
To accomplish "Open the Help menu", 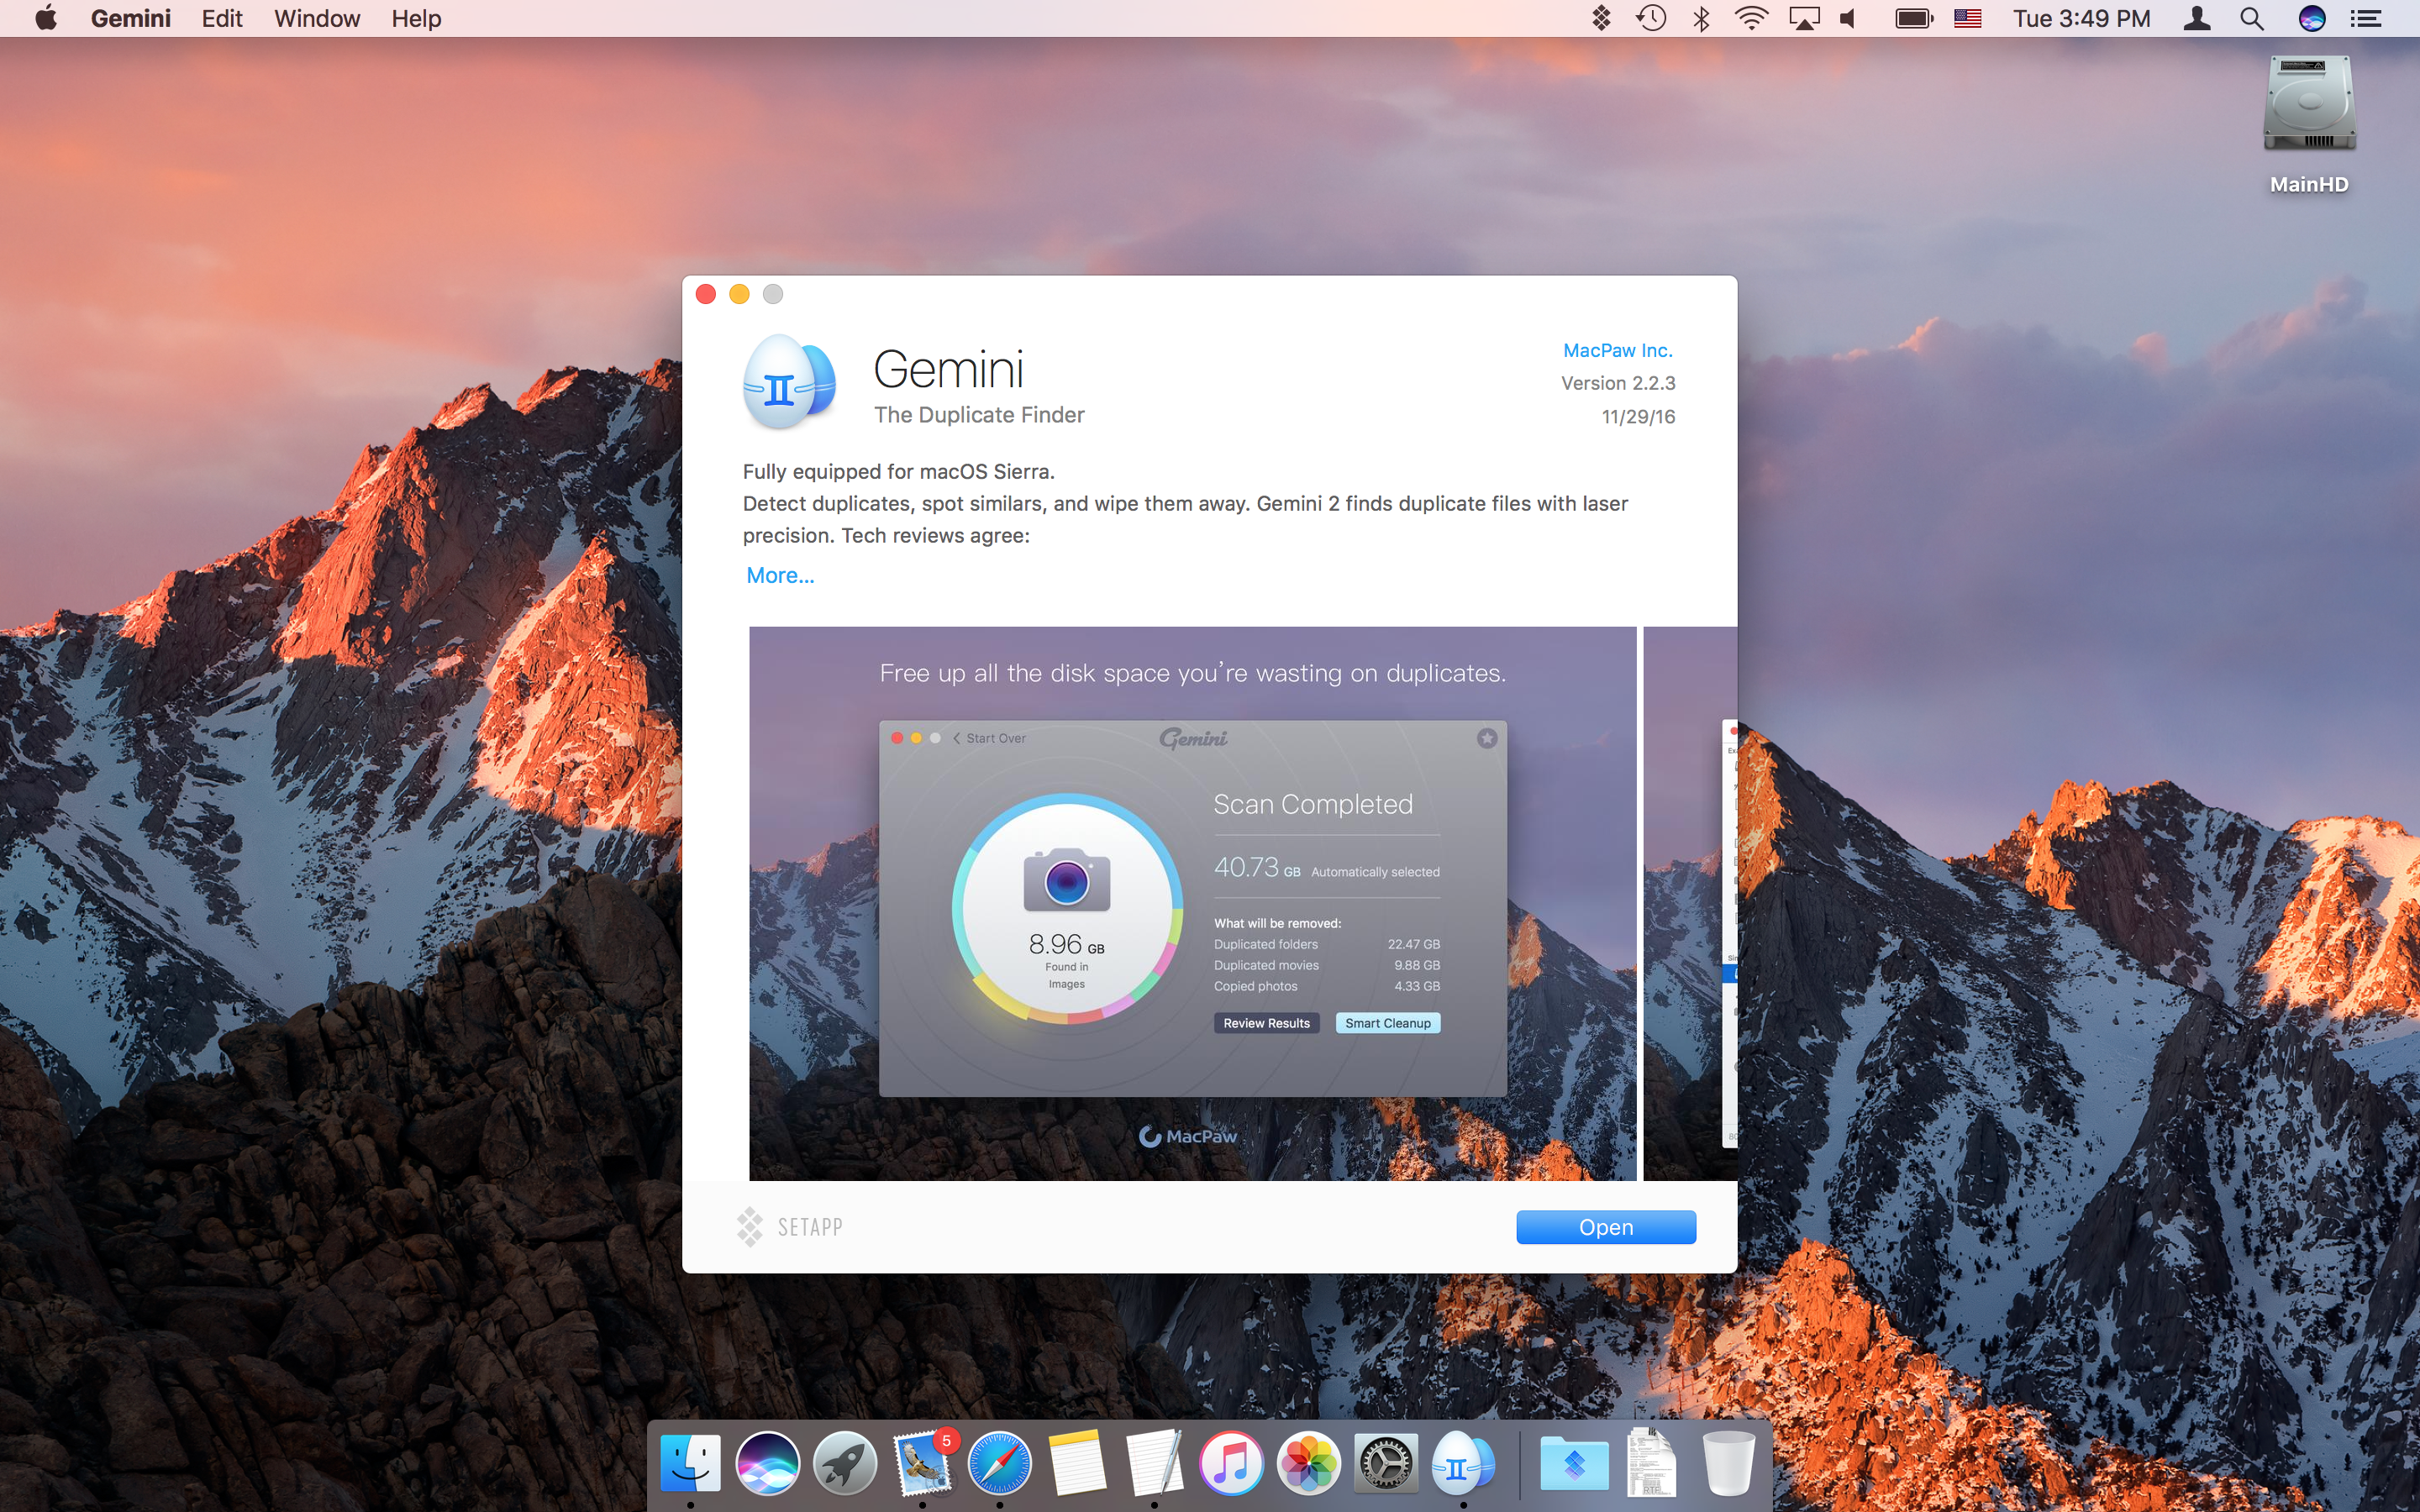I will tap(416, 18).
